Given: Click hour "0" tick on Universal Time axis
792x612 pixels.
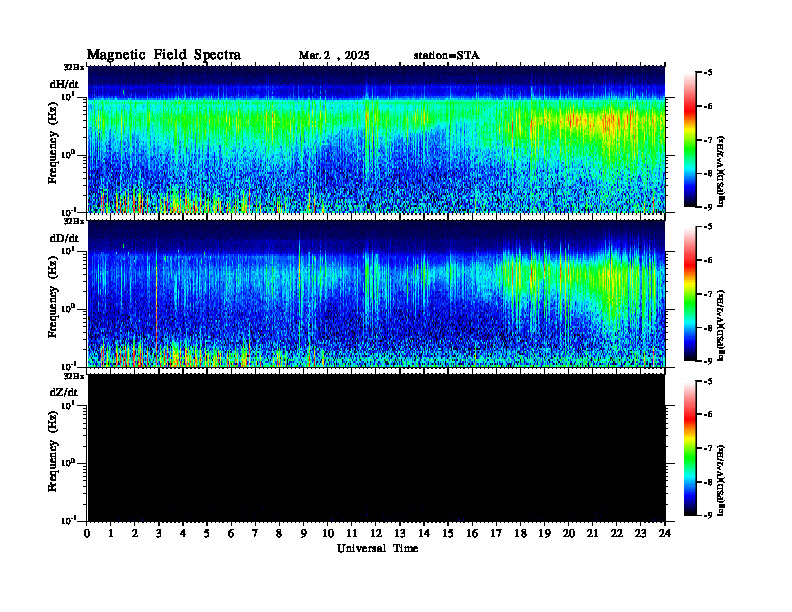Looking at the screenshot, I should coord(87,534).
